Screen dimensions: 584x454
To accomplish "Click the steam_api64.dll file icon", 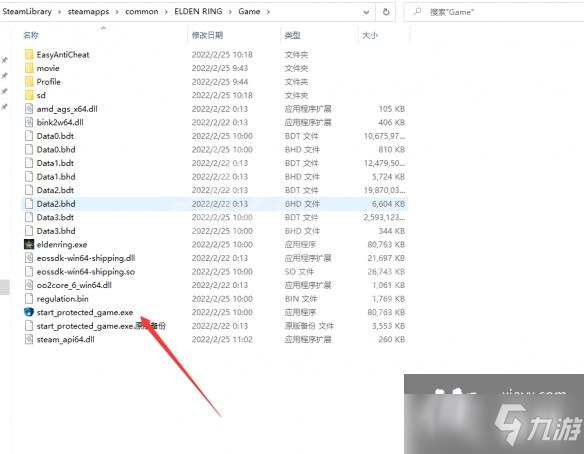I will [29, 339].
